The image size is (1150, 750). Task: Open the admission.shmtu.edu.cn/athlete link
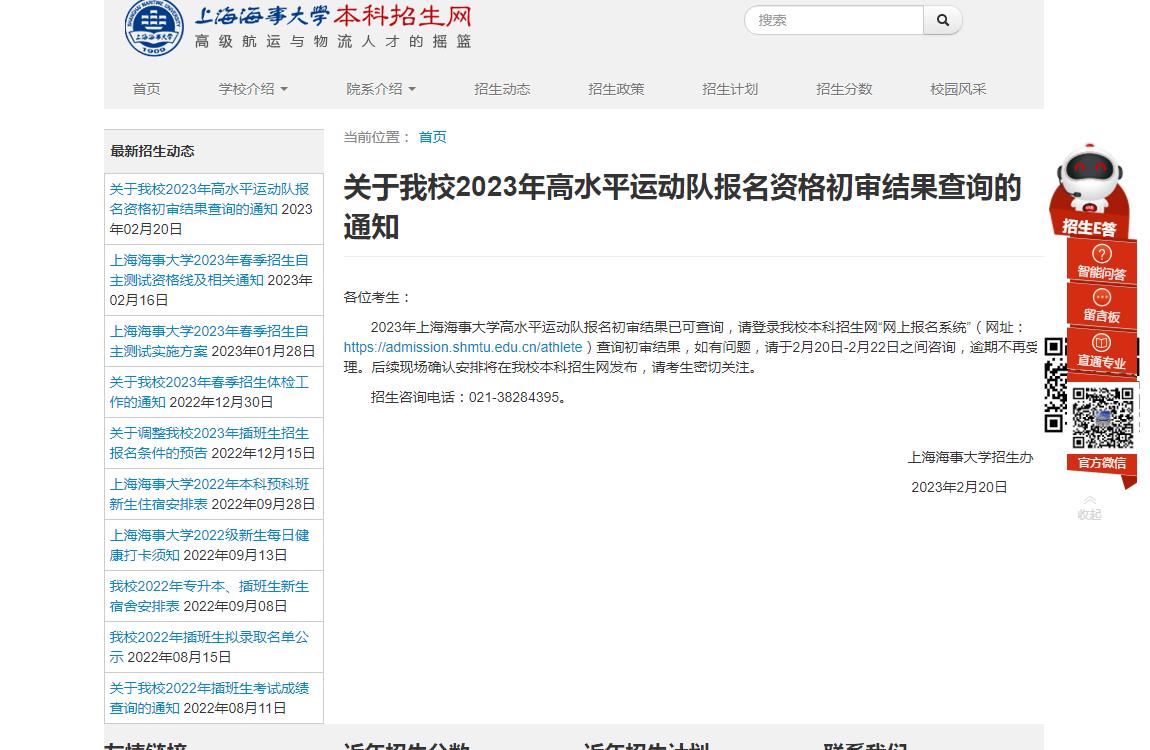463,348
